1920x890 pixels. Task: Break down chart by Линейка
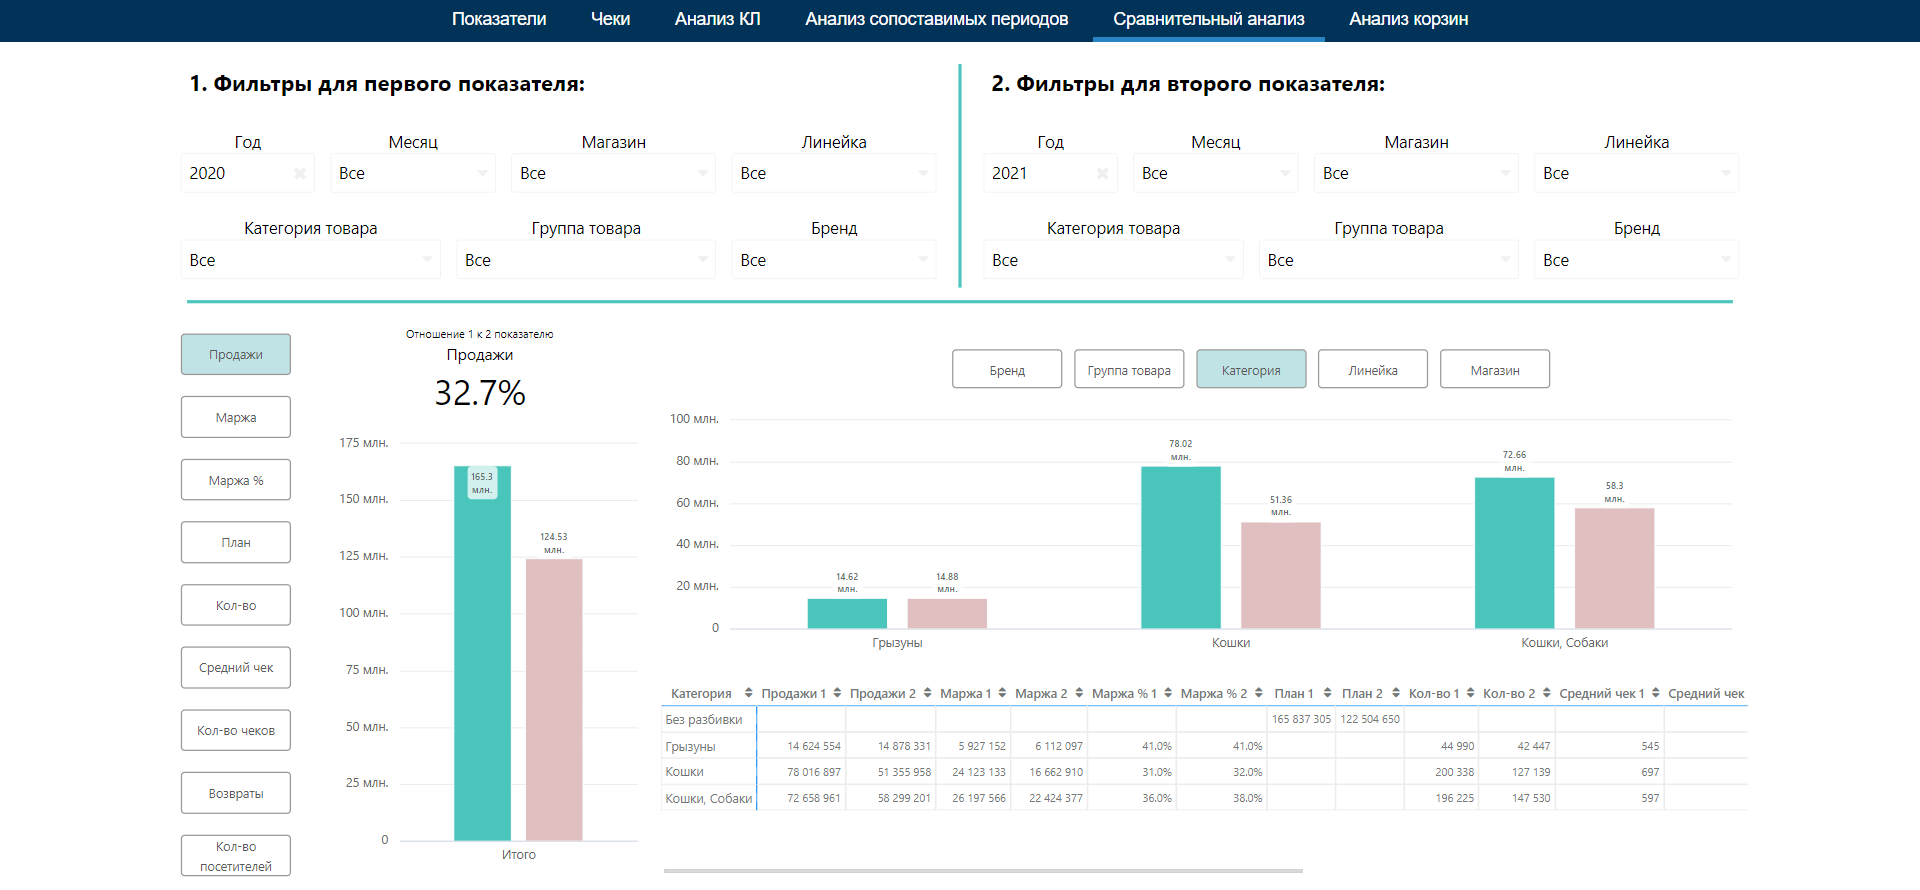(x=1373, y=369)
